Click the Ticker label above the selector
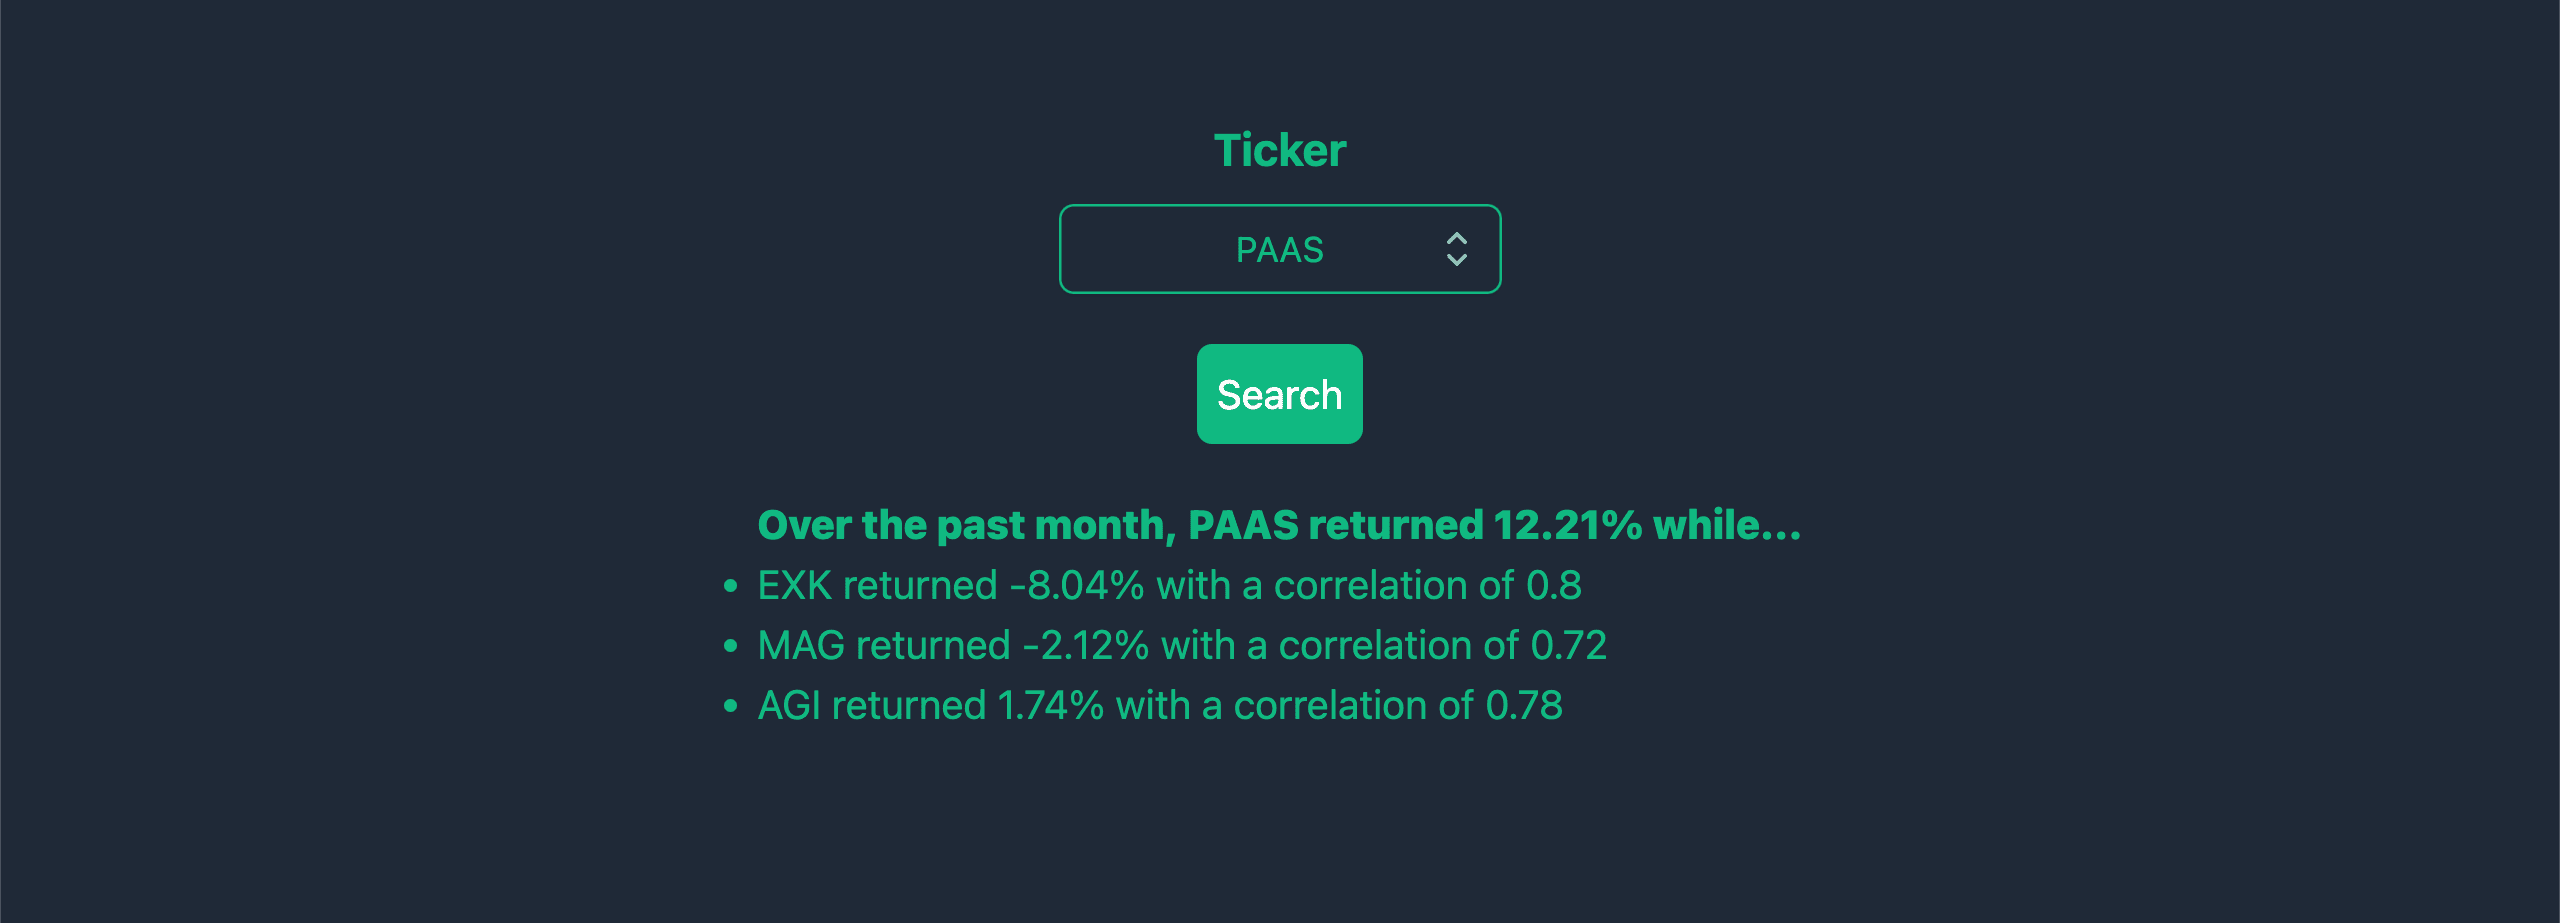 [1279, 150]
